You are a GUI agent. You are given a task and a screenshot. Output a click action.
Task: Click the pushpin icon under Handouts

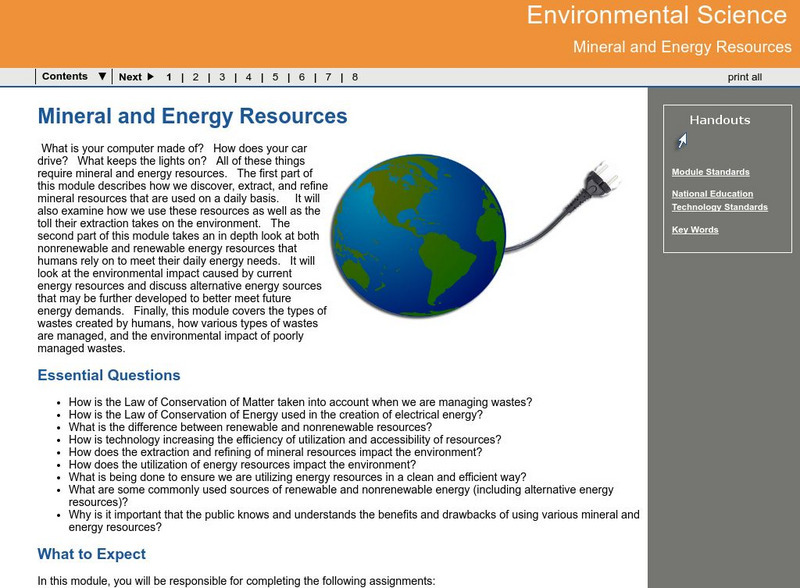[x=681, y=142]
